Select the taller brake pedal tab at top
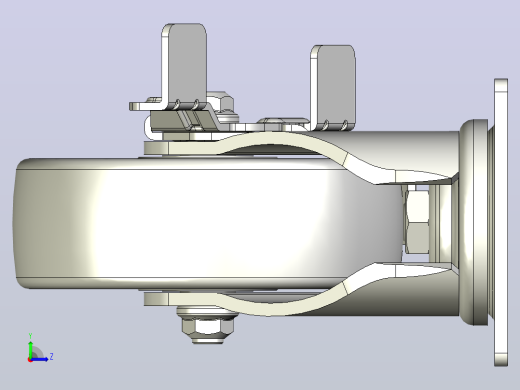520x390 pixels. (184, 66)
